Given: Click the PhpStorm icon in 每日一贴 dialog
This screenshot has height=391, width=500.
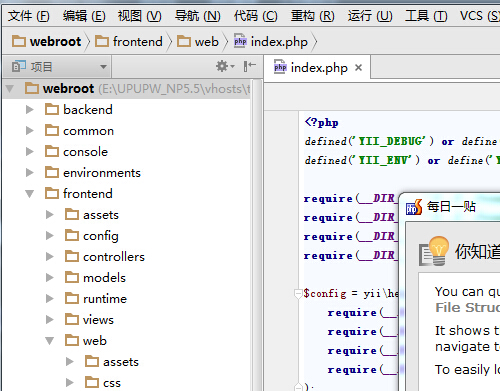Looking at the screenshot, I should pyautogui.click(x=414, y=207).
